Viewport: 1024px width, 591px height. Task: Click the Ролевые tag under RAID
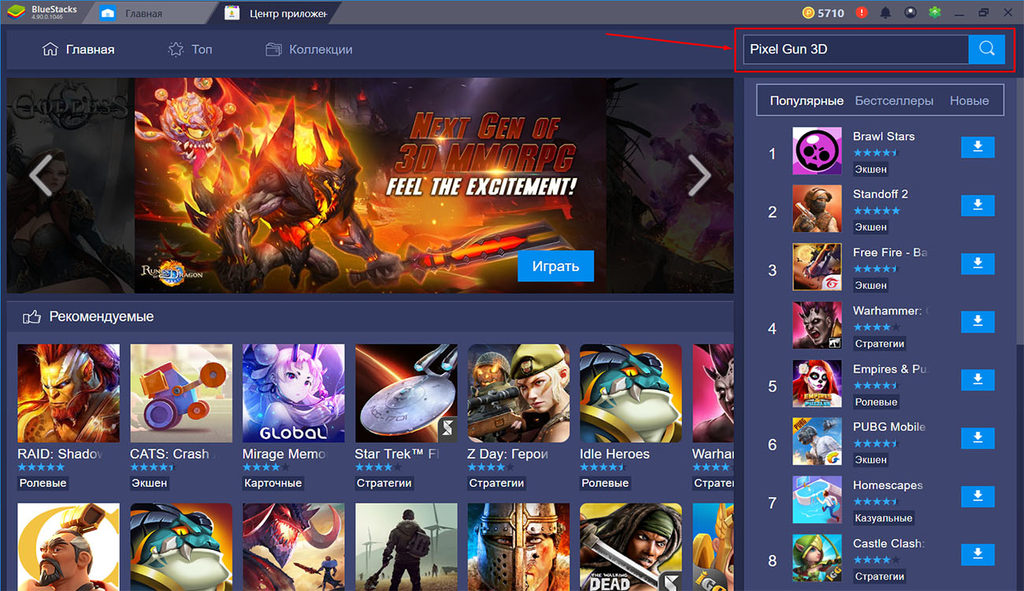[x=42, y=483]
